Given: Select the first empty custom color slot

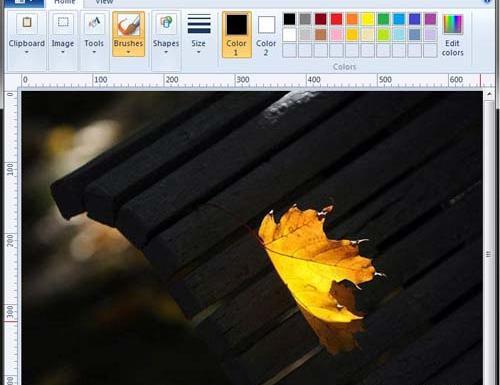Looking at the screenshot, I should [289, 51].
